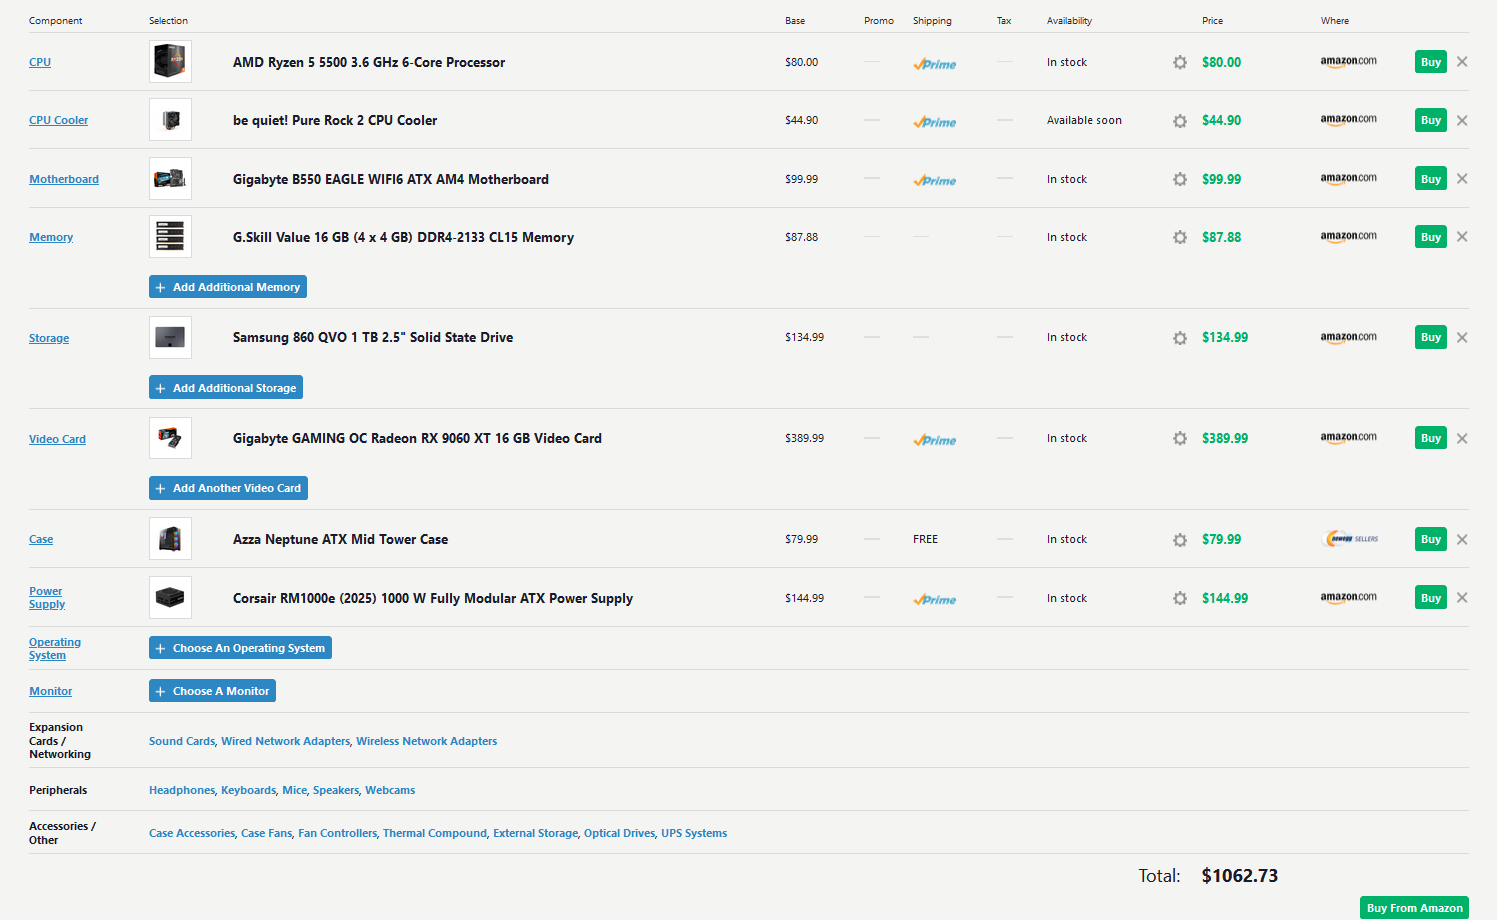Browse Thermal Compound accessories link
This screenshot has width=1497, height=920.
coord(435,833)
